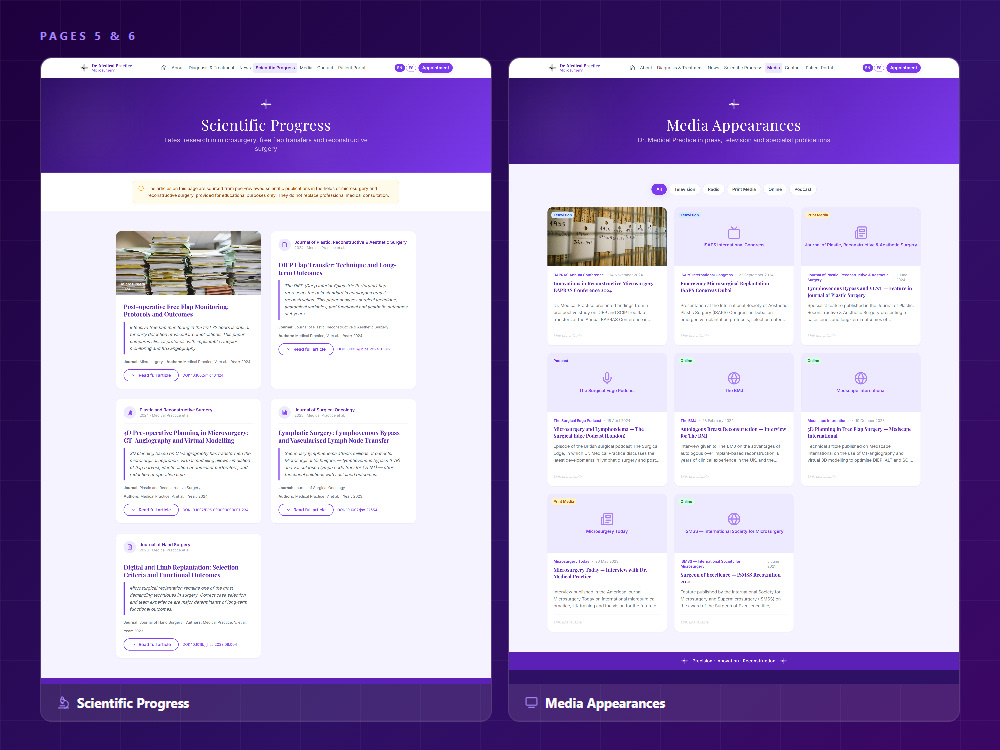Click the globe icon in the middle-row center media card
Screen dimensions: 1000x750
[x=734, y=378]
